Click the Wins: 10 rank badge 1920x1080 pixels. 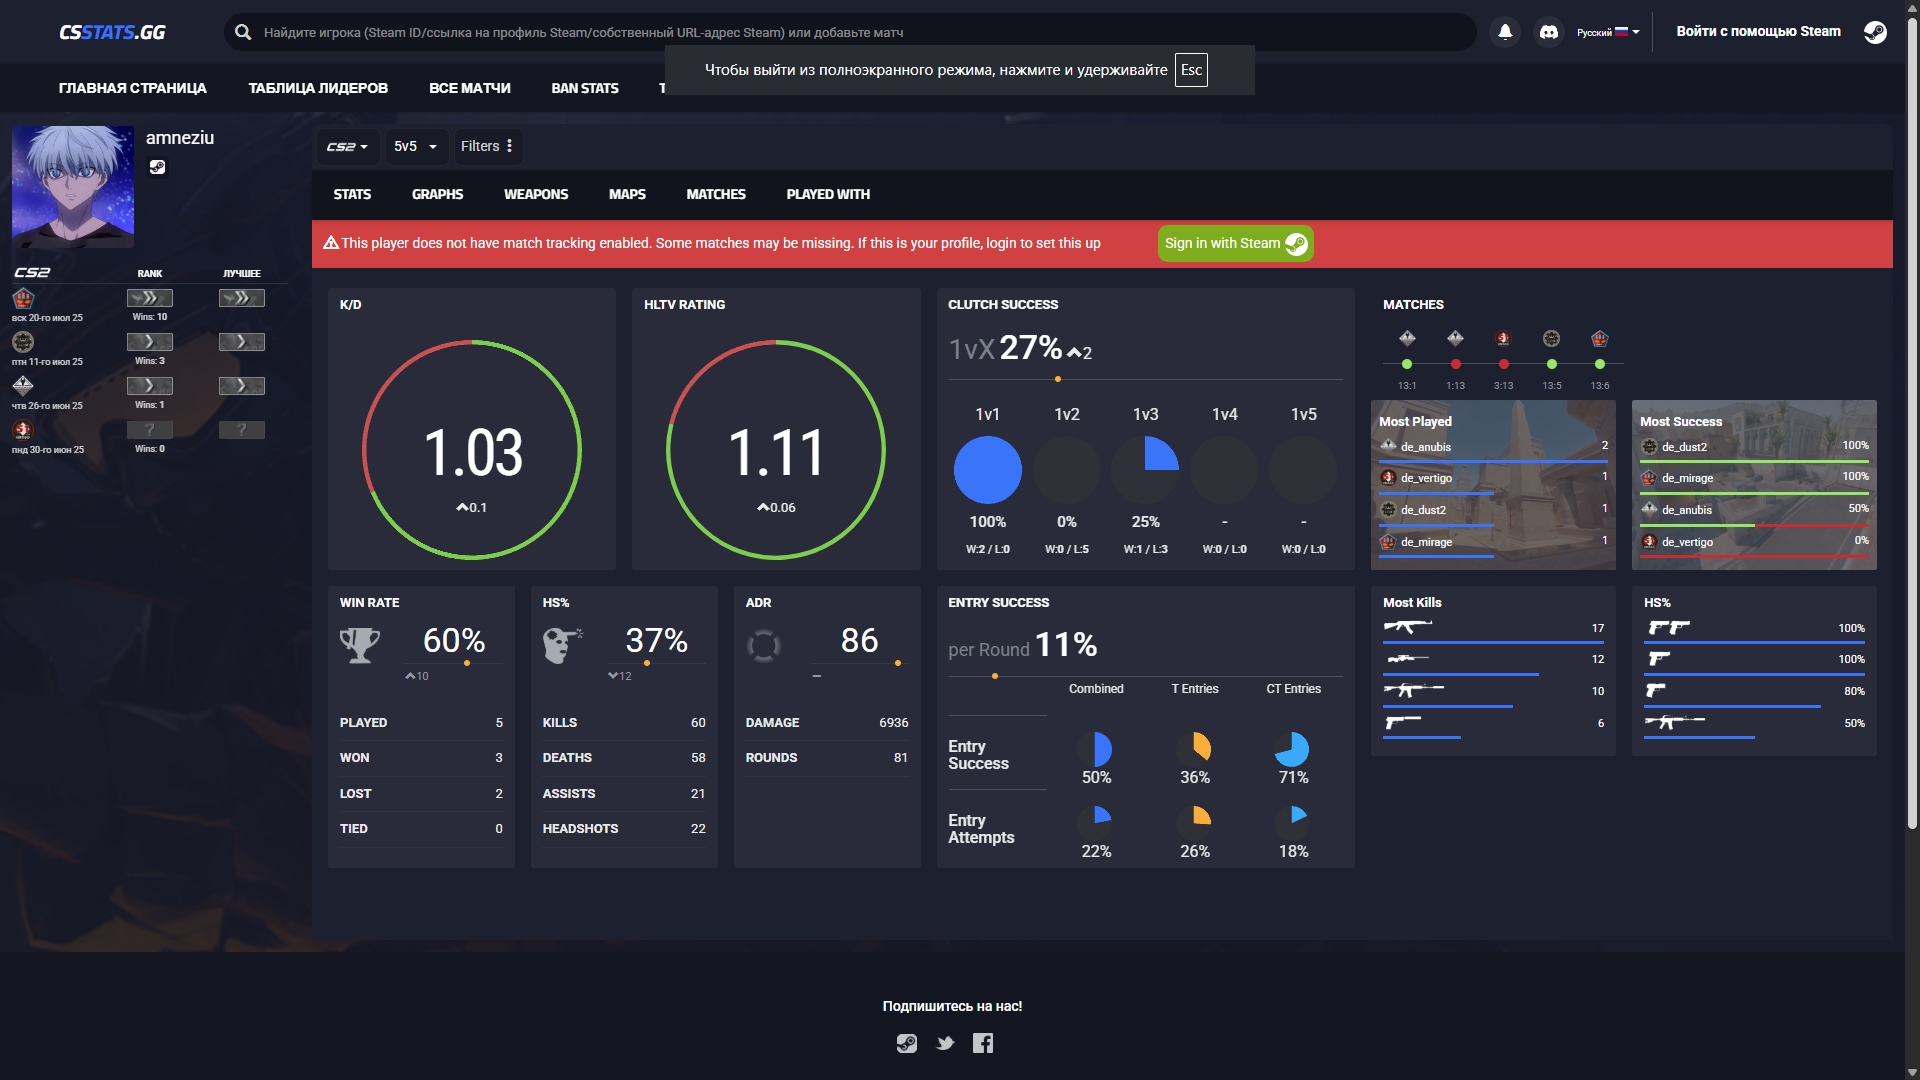click(150, 298)
